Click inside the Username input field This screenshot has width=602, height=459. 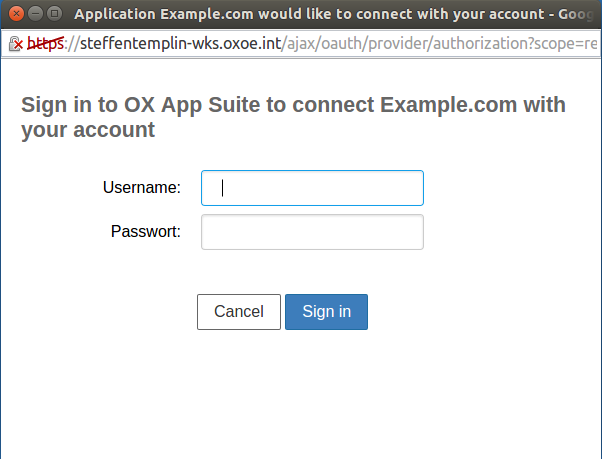312,188
